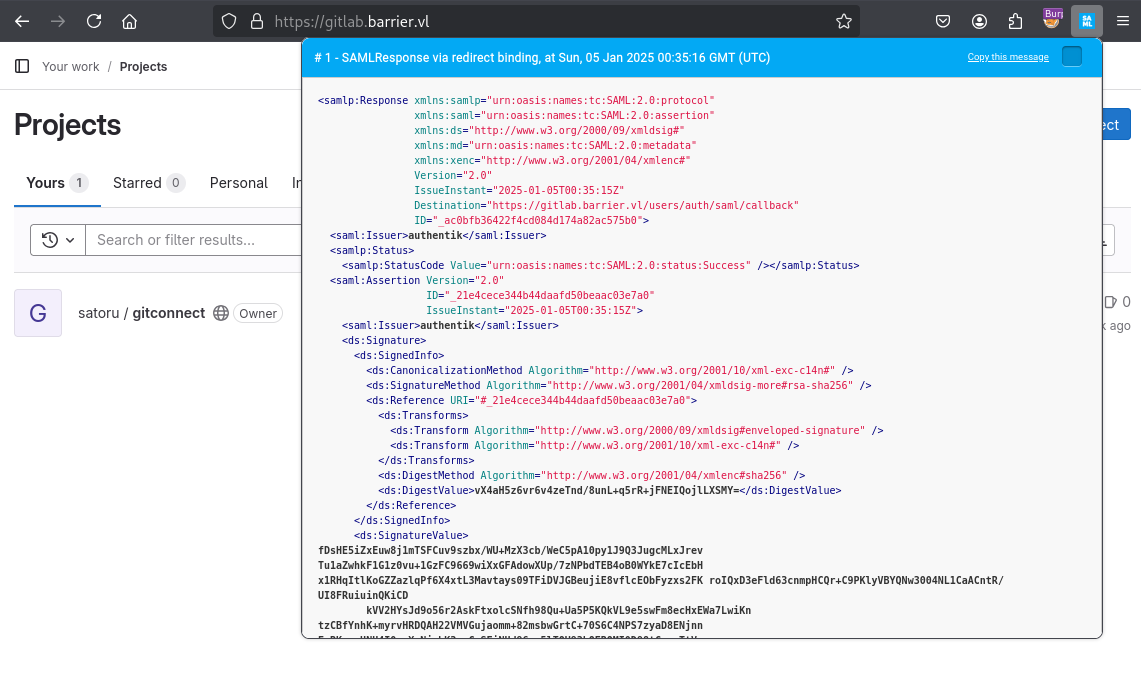
Task: Switch to the Starred tab
Action: (148, 183)
